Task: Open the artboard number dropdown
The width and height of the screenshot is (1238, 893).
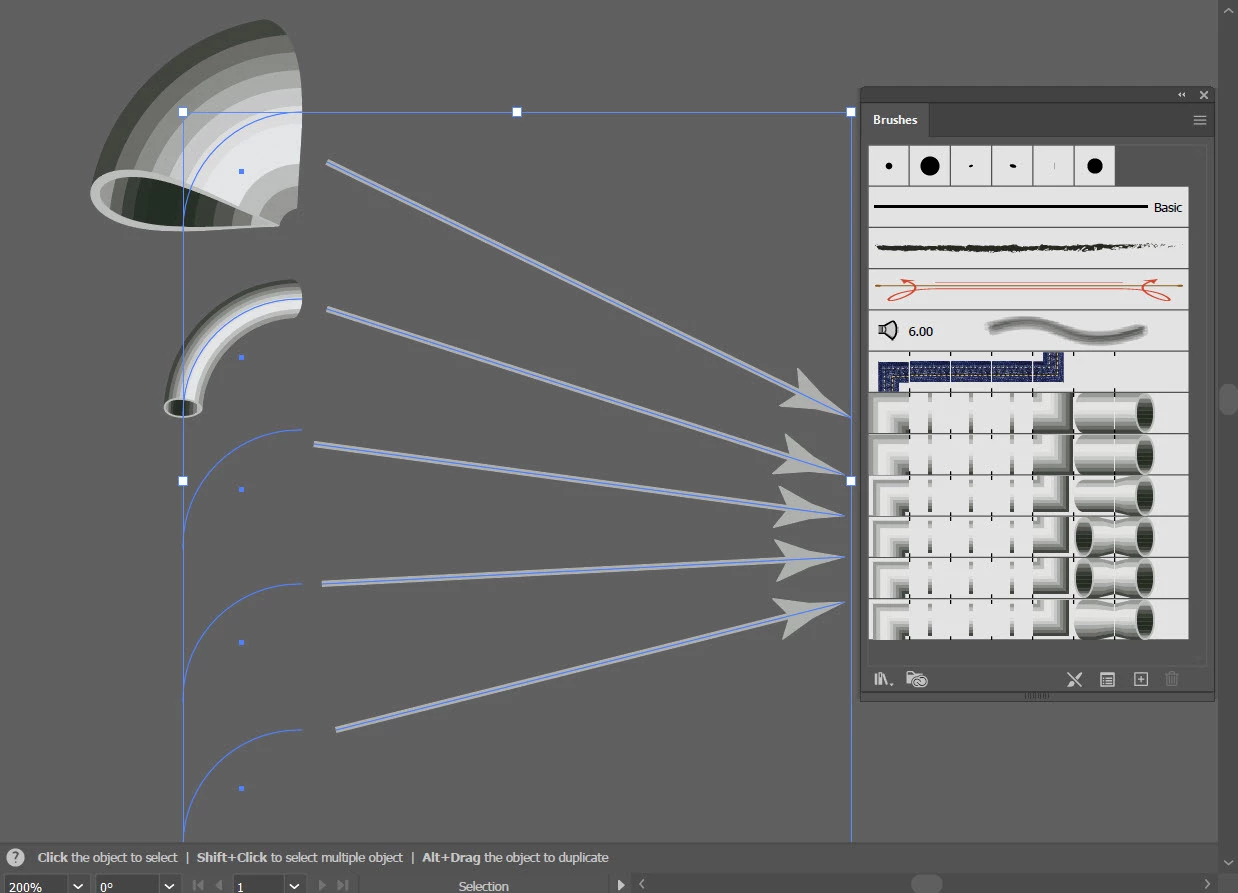Action: pyautogui.click(x=295, y=886)
